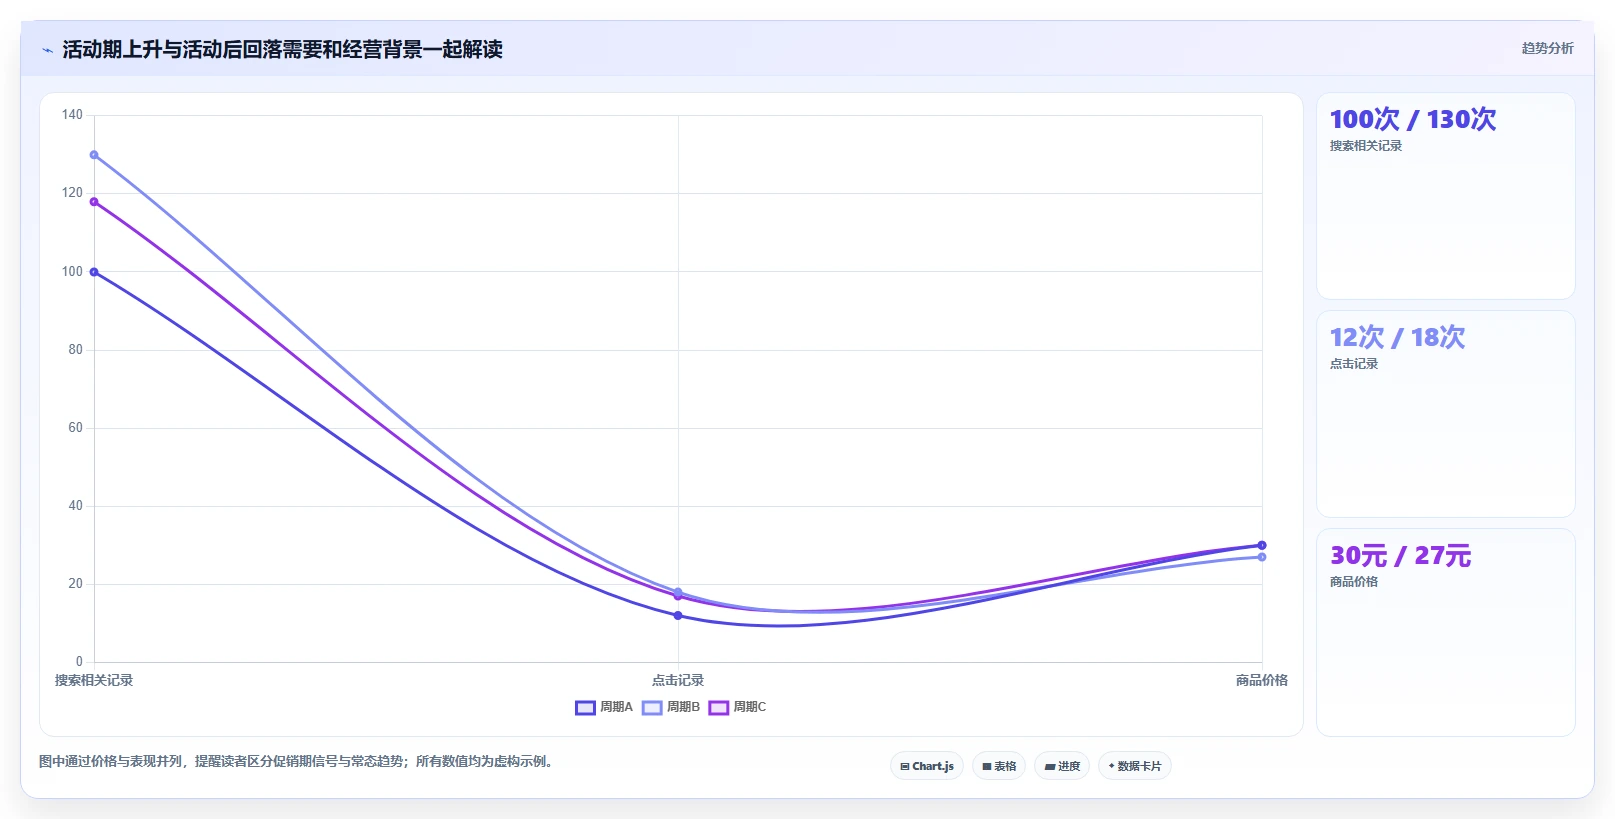Toggle the 周期B series in the legend

click(671, 707)
